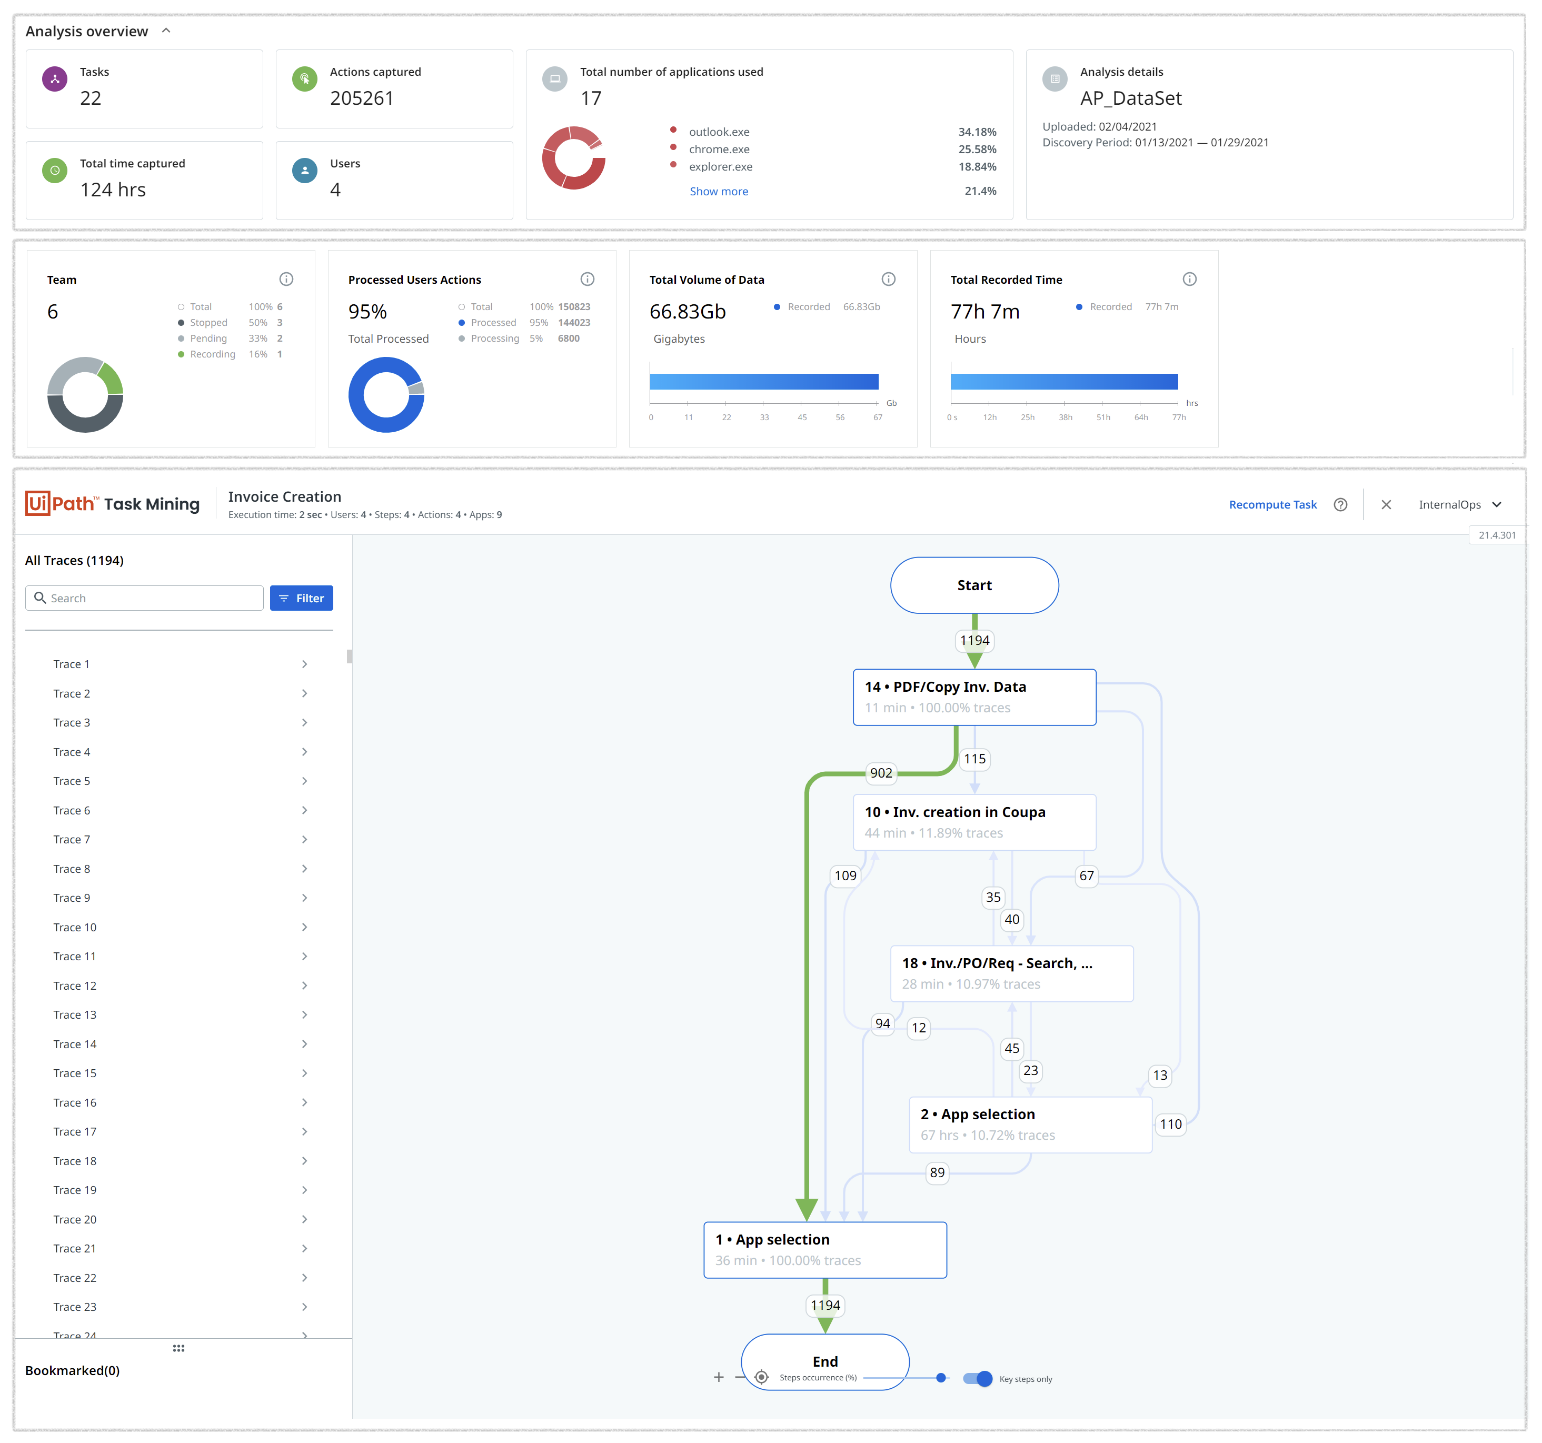Click Bookmarked(0) section label
The height and width of the screenshot is (1443, 1542).
(x=72, y=1371)
